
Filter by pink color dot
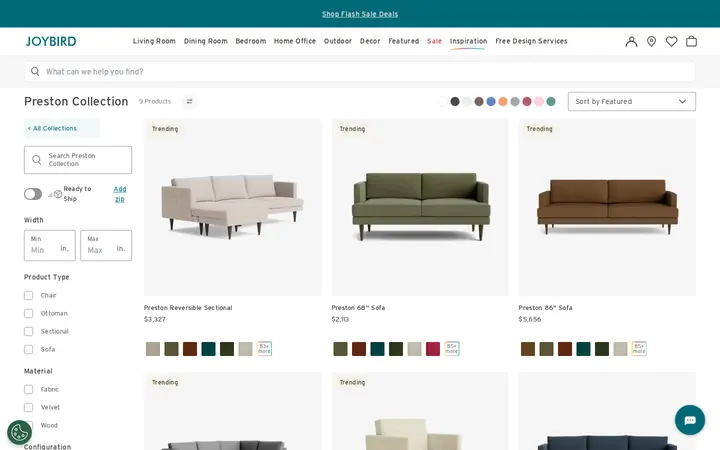click(539, 101)
